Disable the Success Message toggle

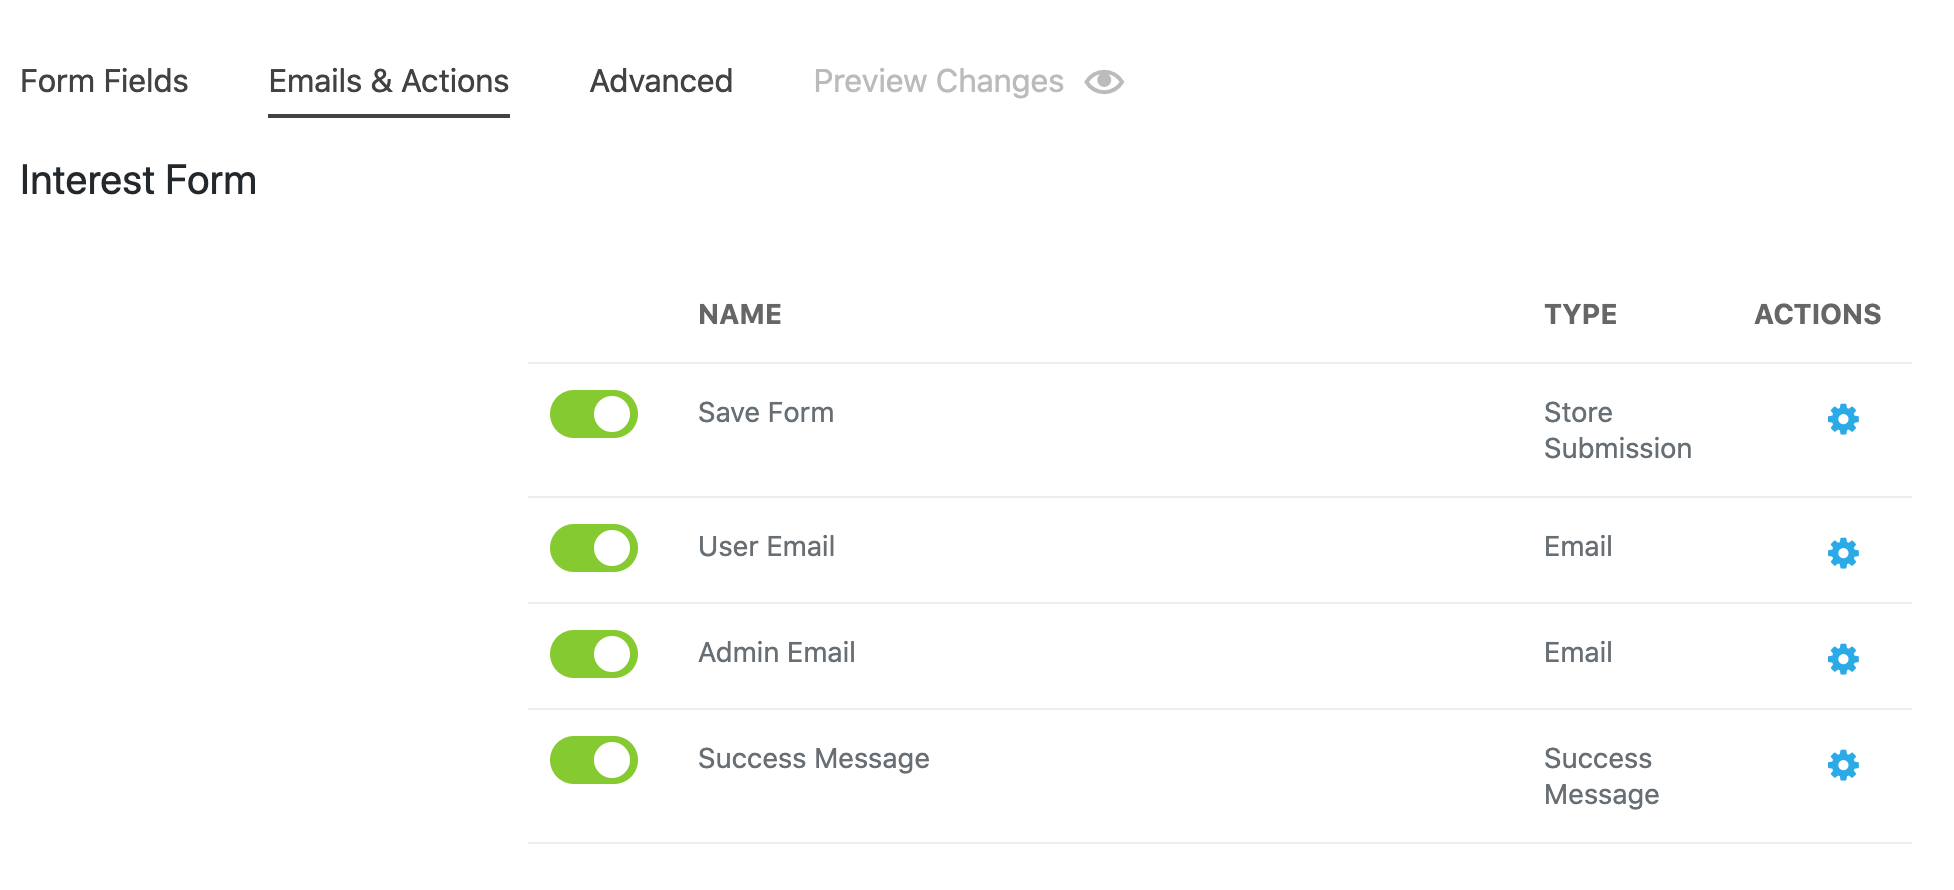tap(594, 760)
